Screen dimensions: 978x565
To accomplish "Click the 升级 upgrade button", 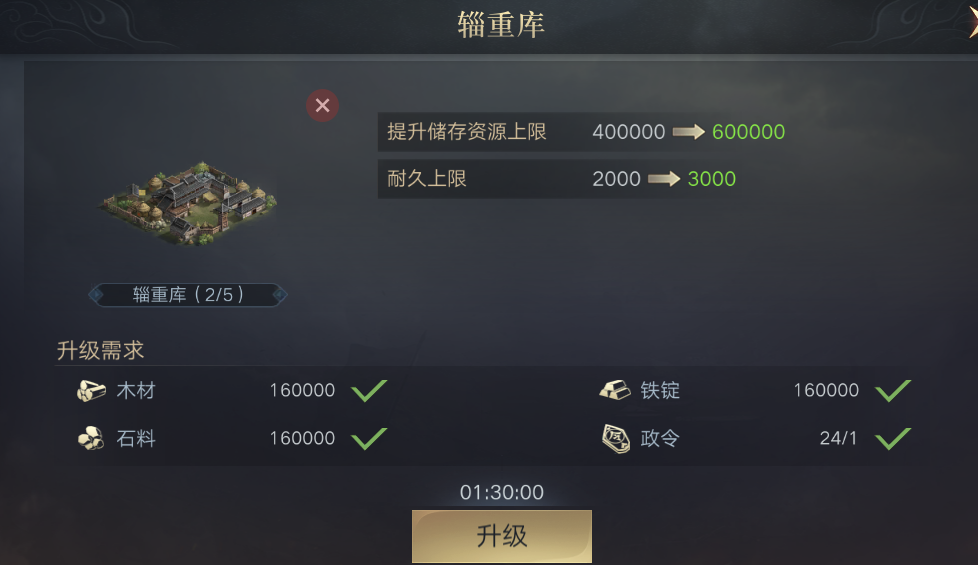I will coord(501,536).
